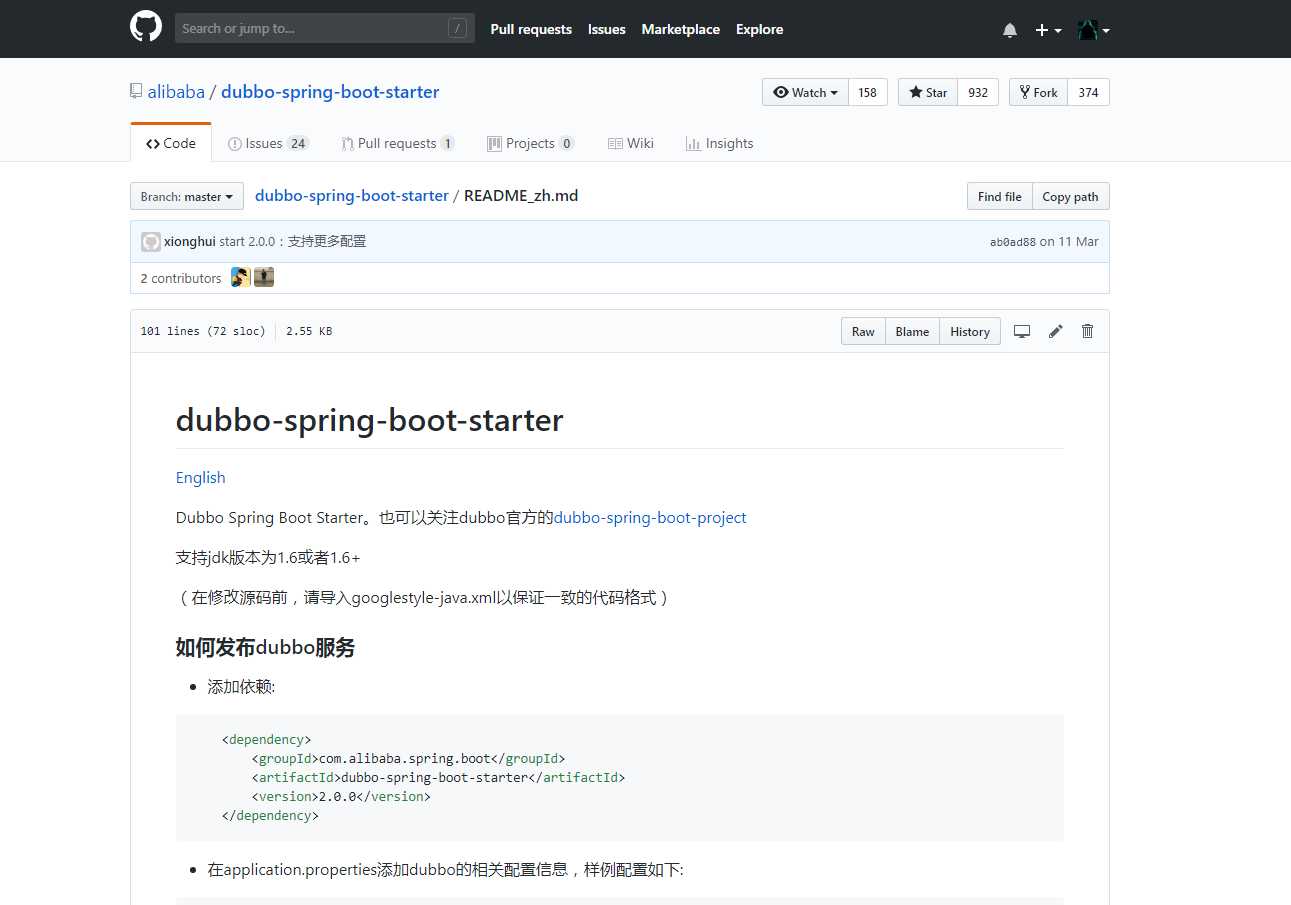Click the 支持jdk版本为1.6或者1.6+ line
This screenshot has height=905, width=1291.
pos(268,557)
